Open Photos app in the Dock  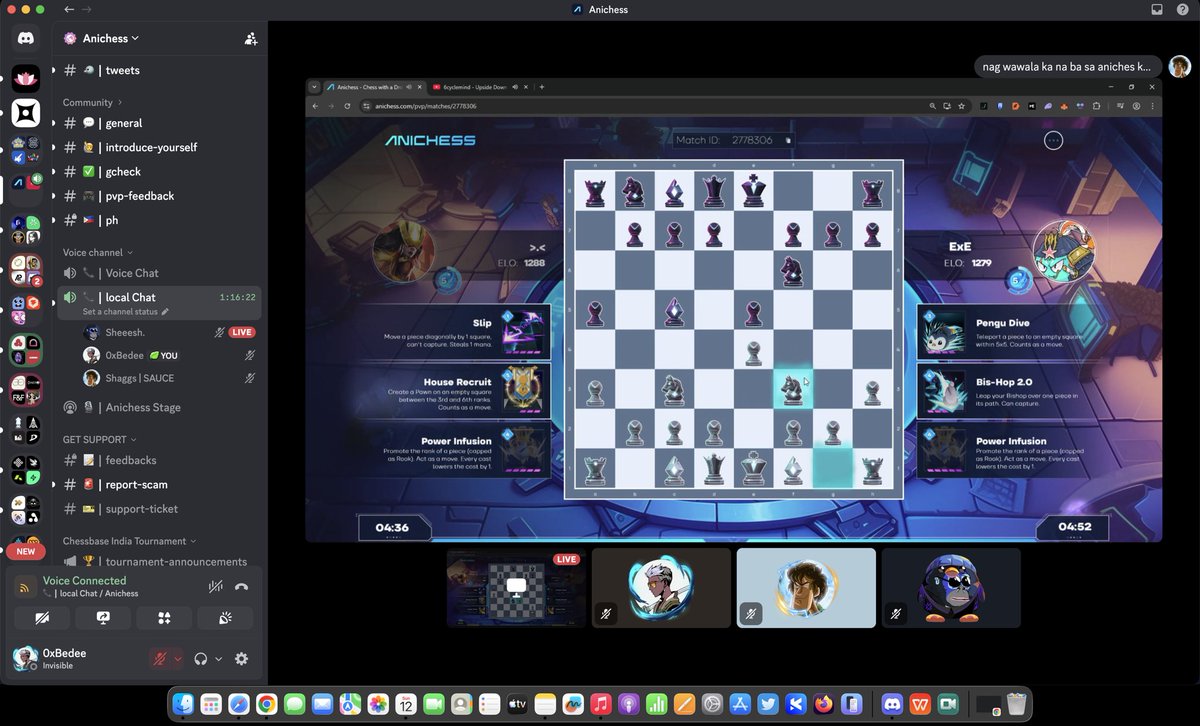pyautogui.click(x=378, y=704)
